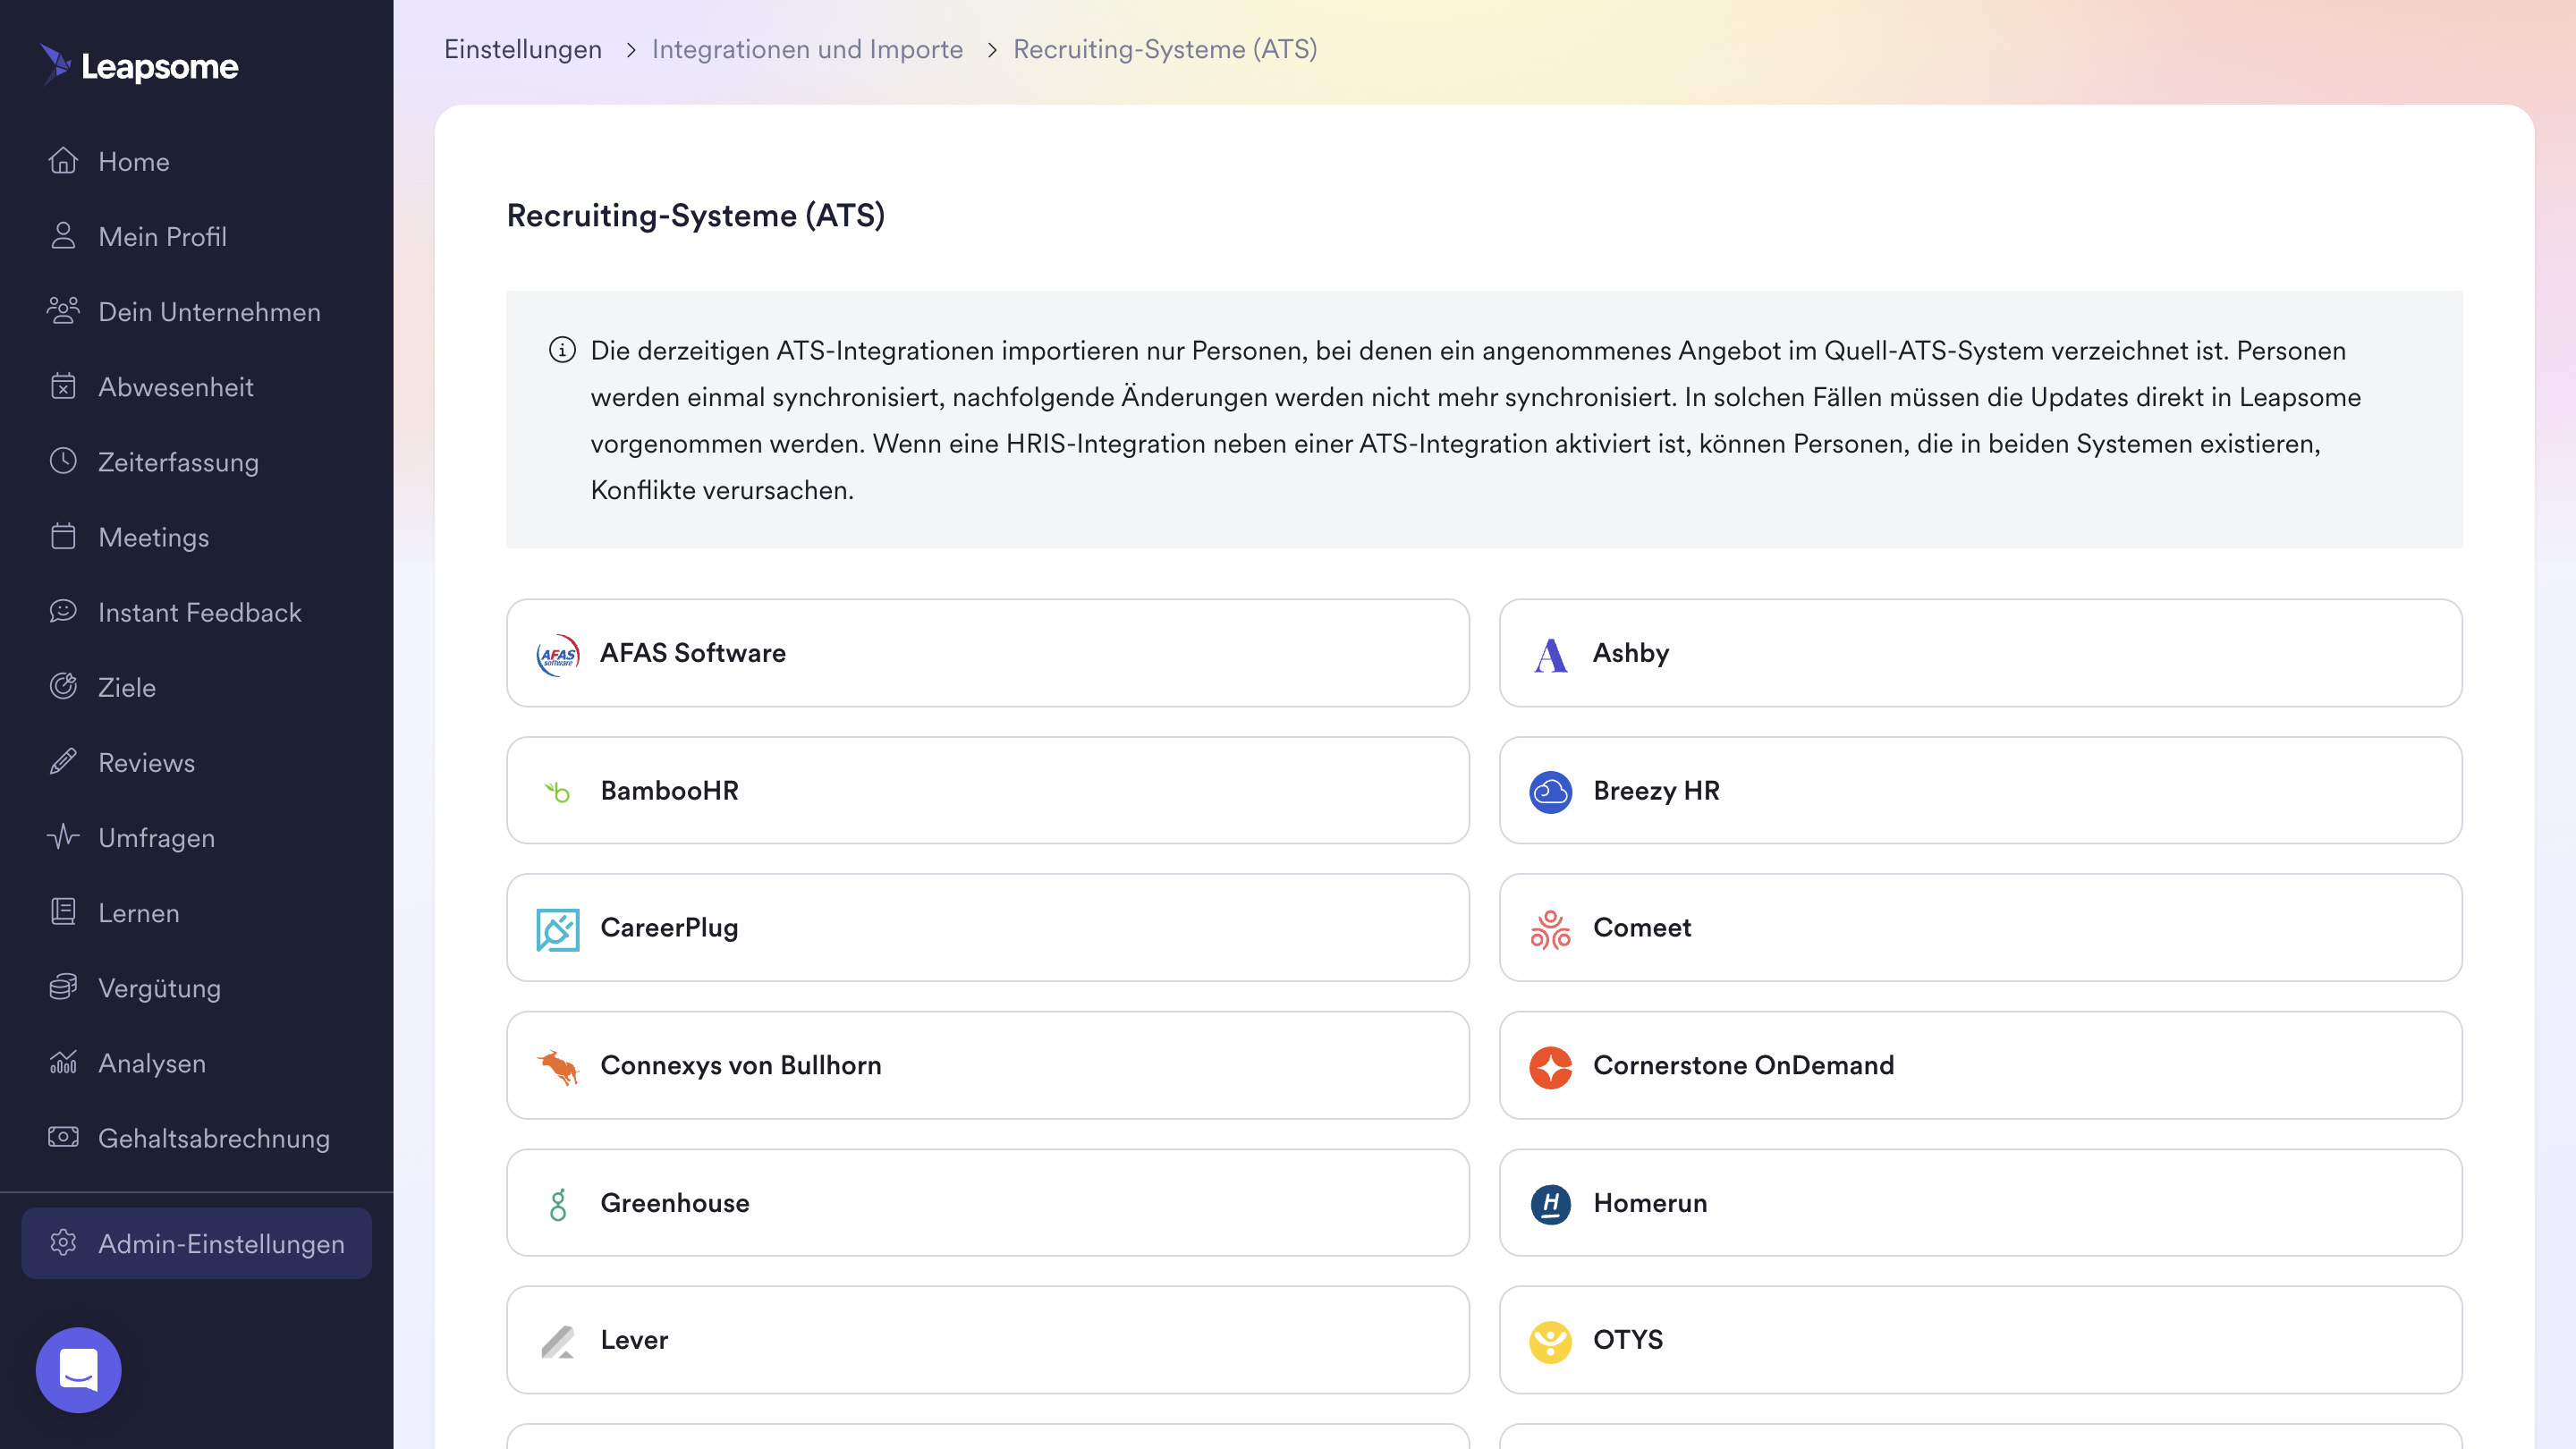The width and height of the screenshot is (2576, 1449).
Task: Navigate to Integrationen und Importe breadcrumb
Action: [807, 49]
